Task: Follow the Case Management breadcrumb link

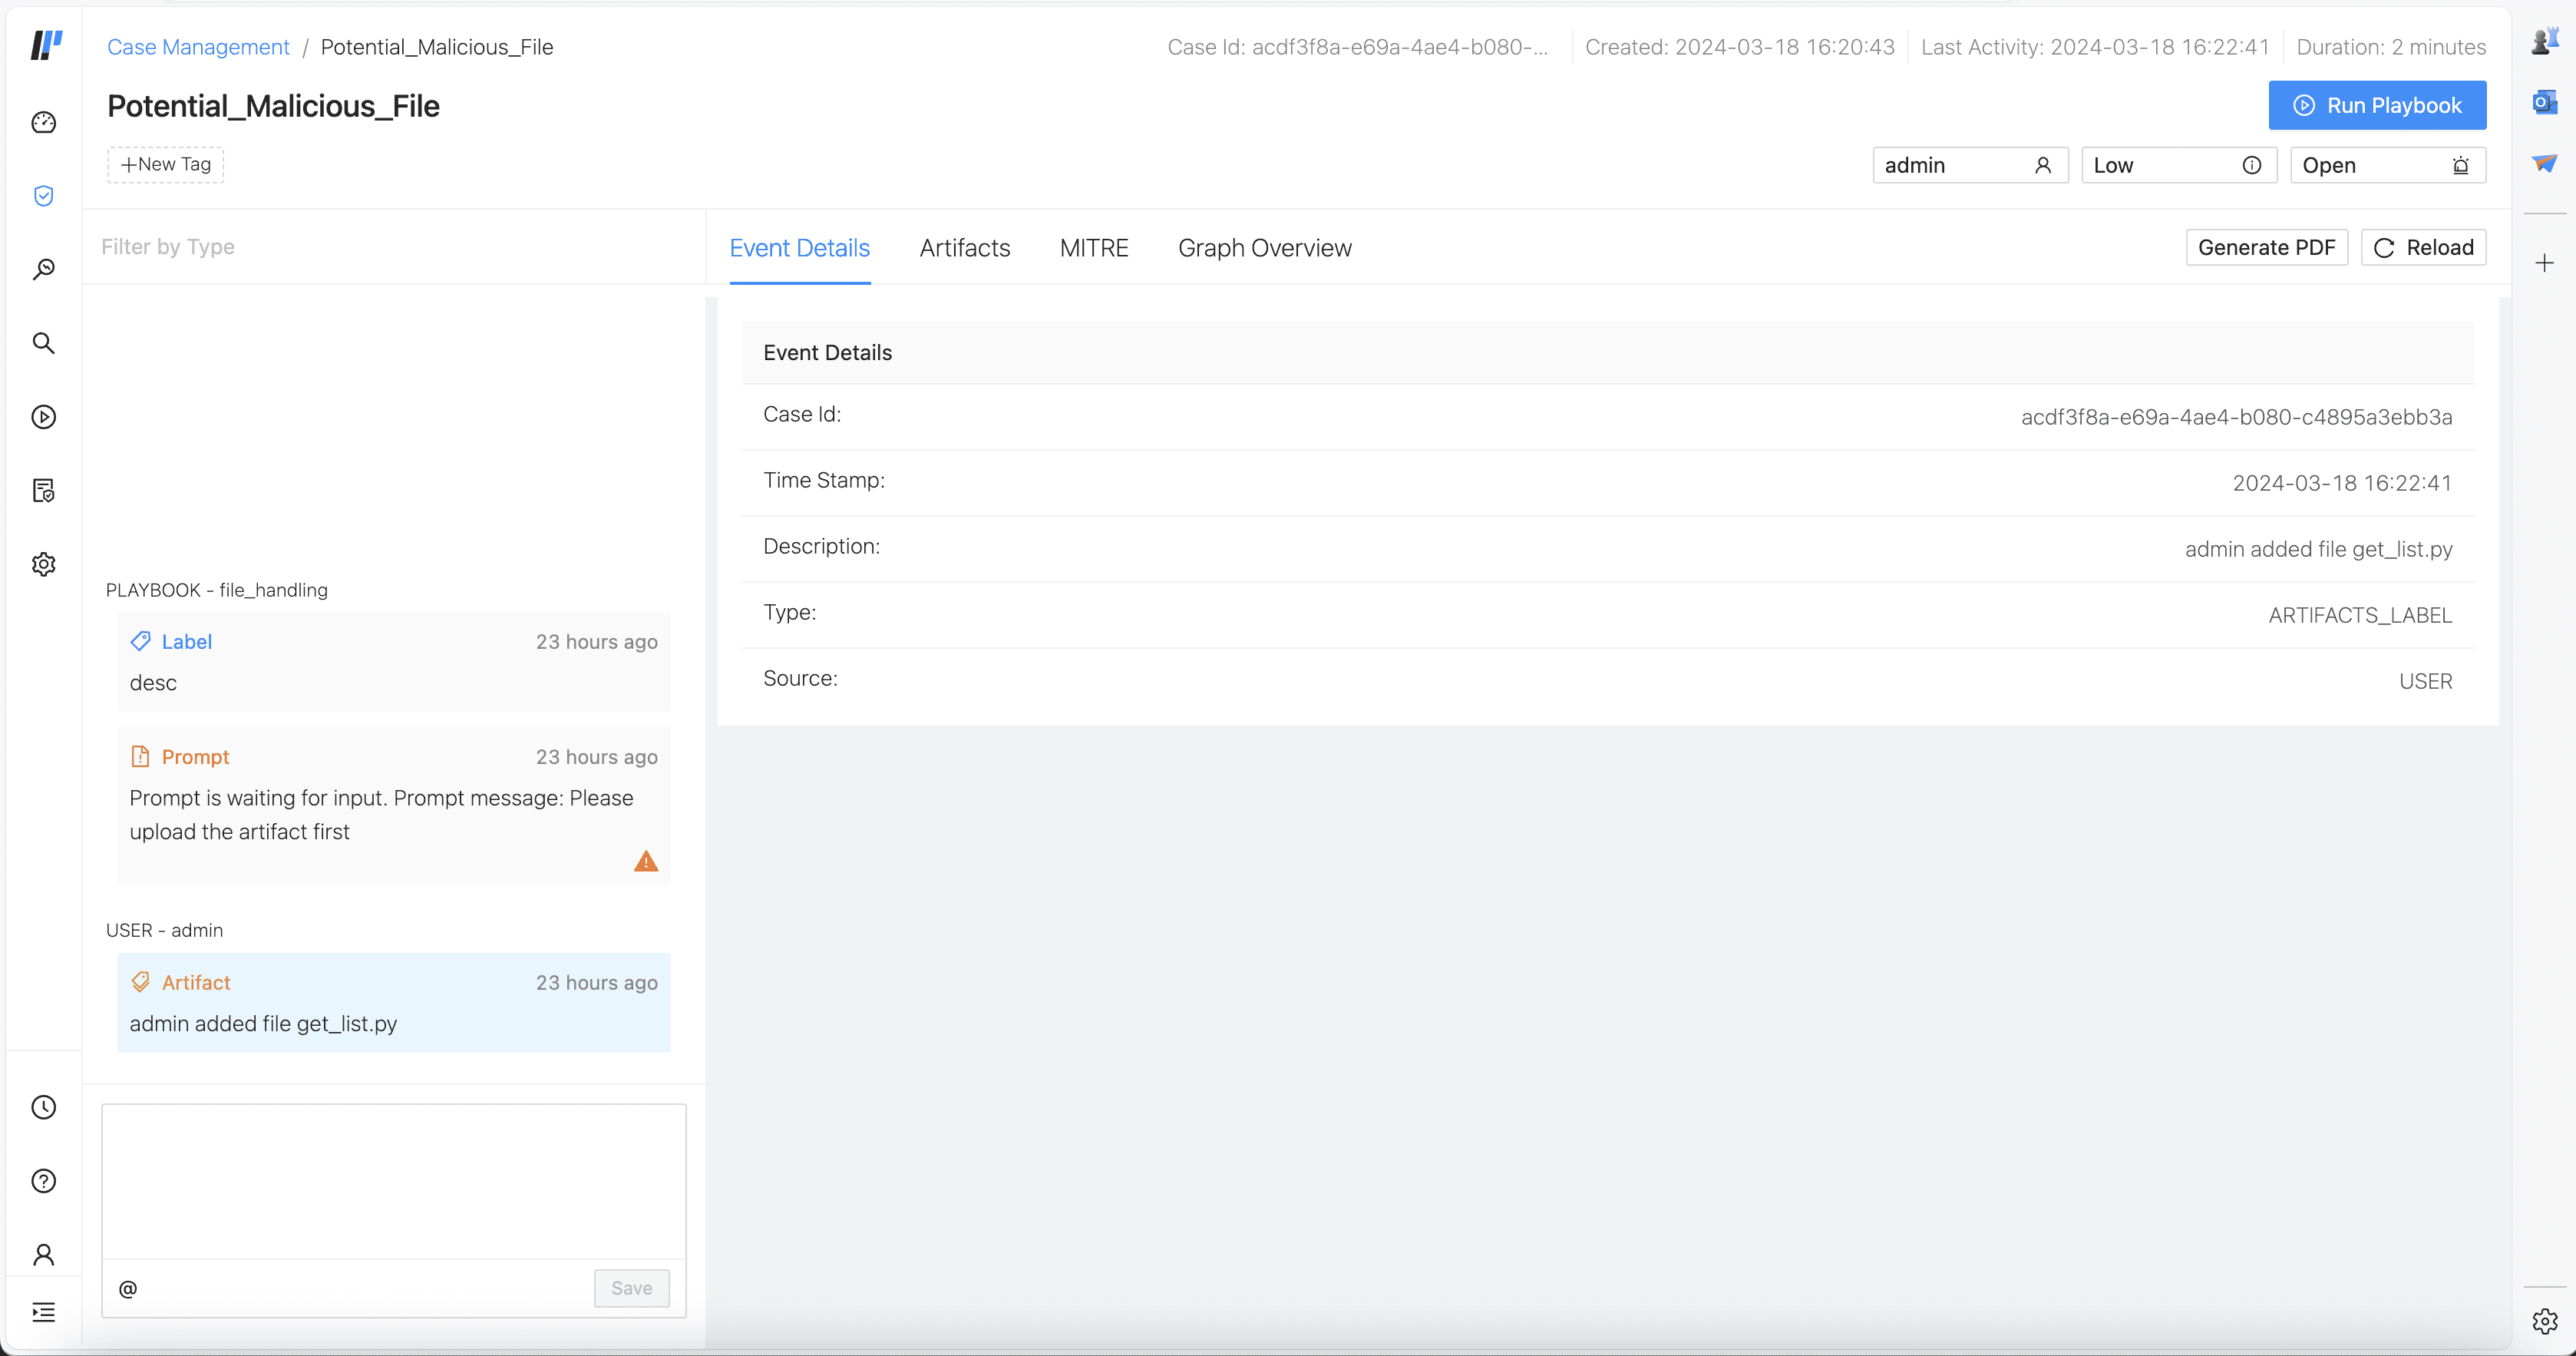Action: click(x=198, y=47)
